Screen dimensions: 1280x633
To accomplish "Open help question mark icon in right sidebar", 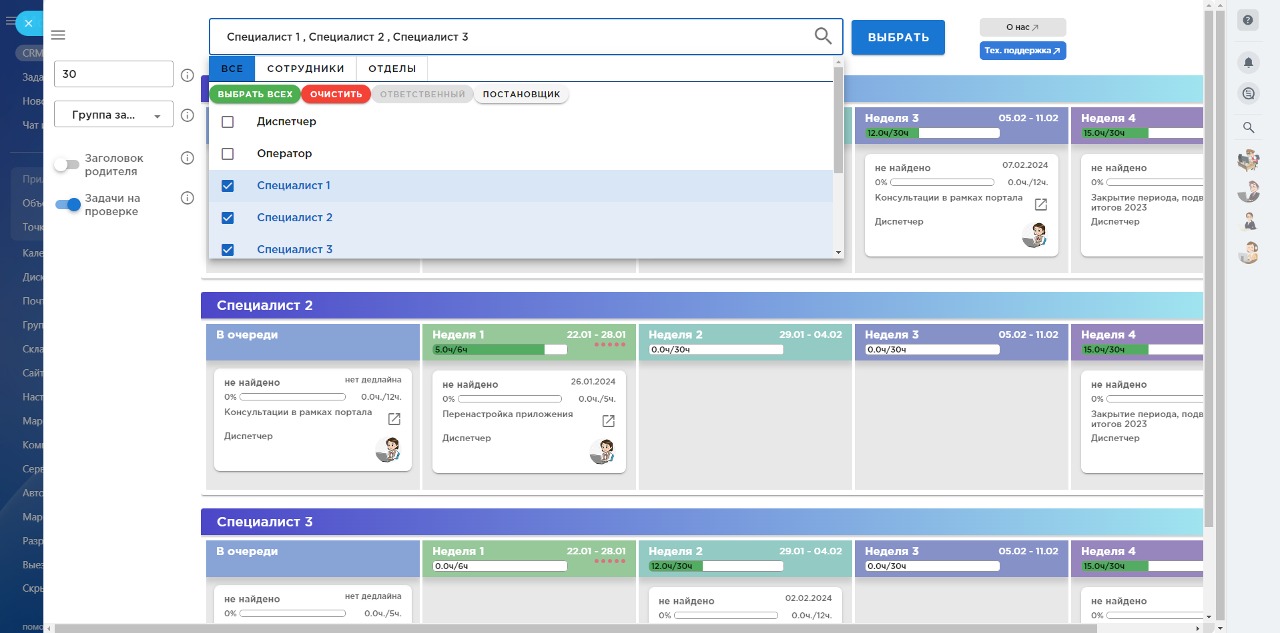I will (1248, 20).
